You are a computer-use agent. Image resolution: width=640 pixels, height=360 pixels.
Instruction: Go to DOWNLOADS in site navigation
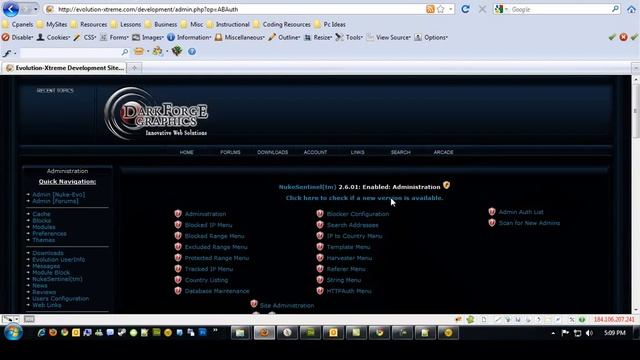(x=273, y=152)
